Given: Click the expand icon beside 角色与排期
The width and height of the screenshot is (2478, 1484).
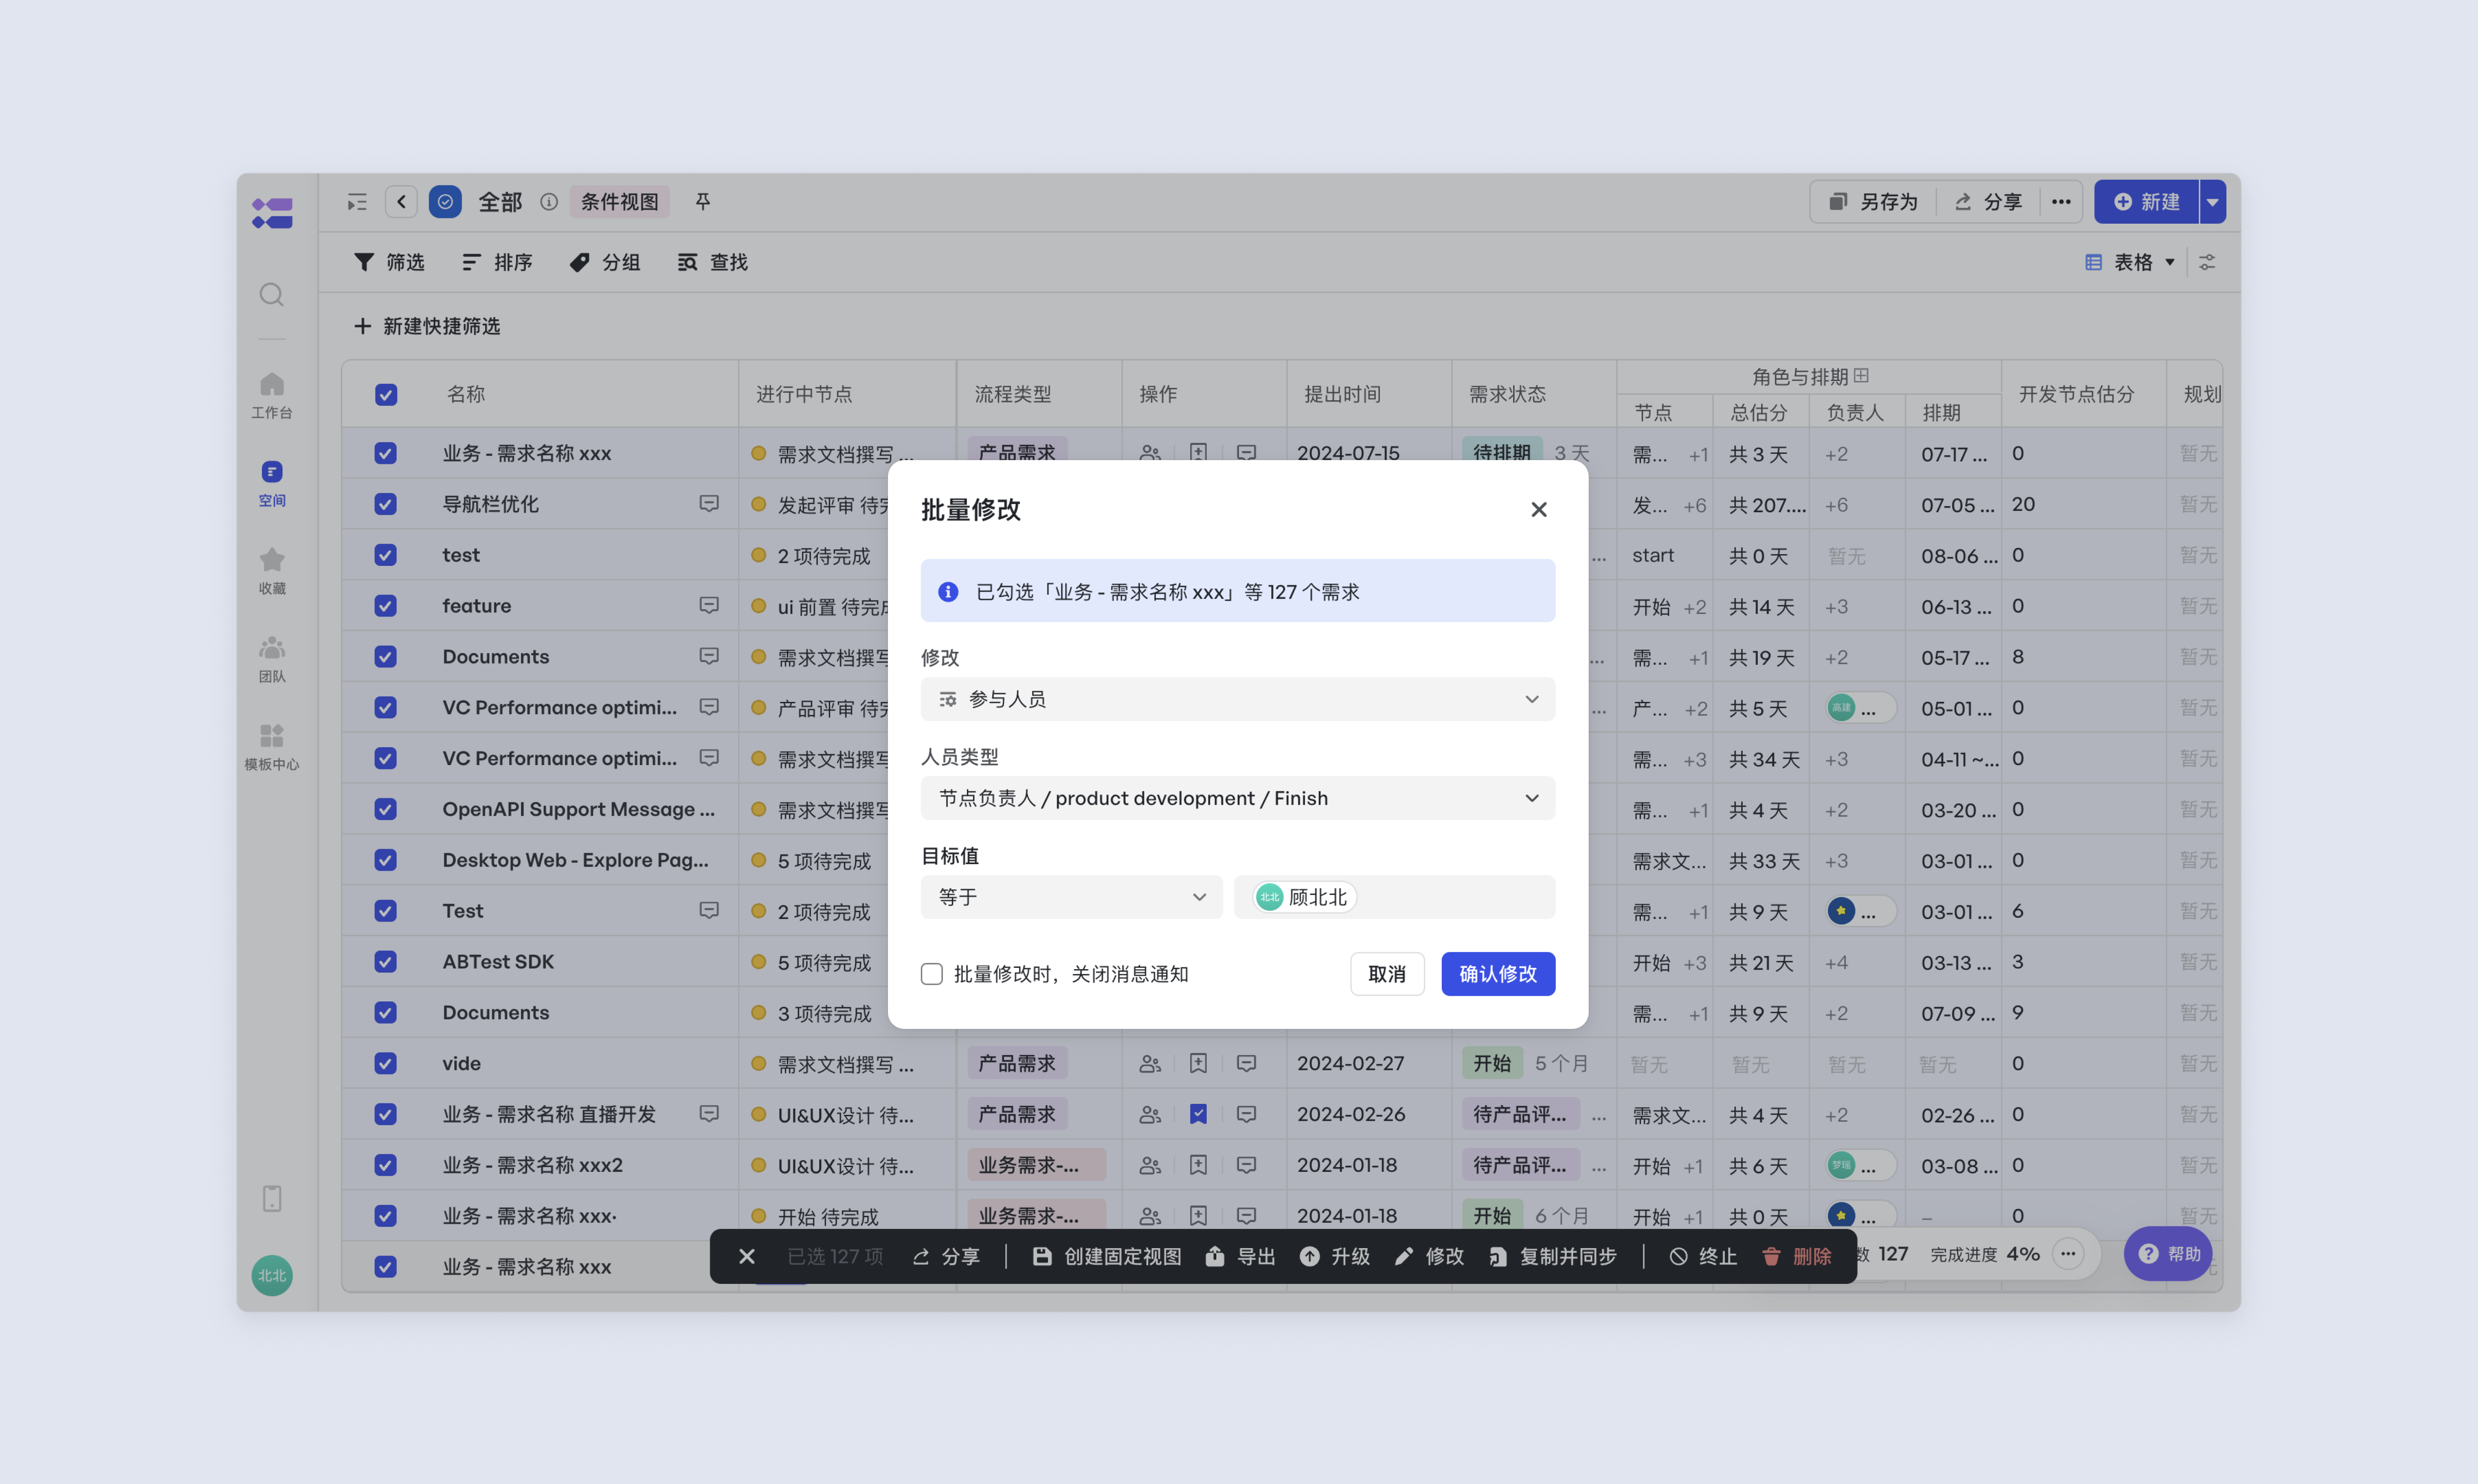Looking at the screenshot, I should coord(1861,376).
